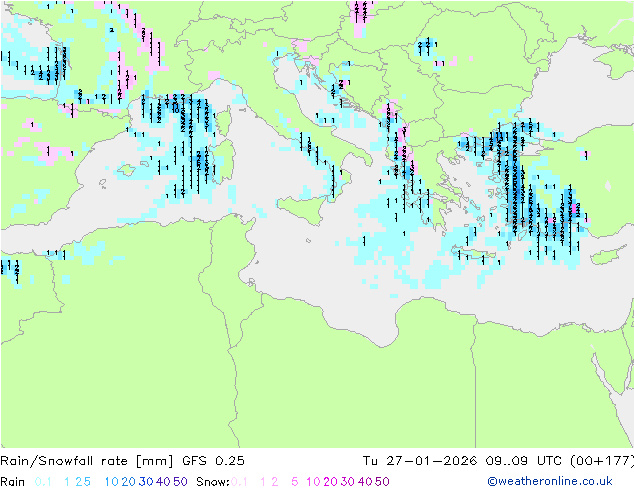Click the 'Rain' legend label
The image size is (634, 490).
(x=13, y=482)
